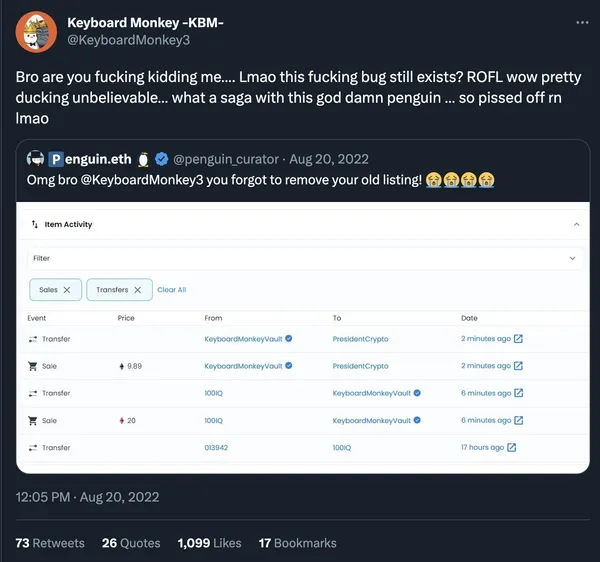600x562 pixels.
Task: Remove the Transfers filter chip
Action: (x=139, y=289)
